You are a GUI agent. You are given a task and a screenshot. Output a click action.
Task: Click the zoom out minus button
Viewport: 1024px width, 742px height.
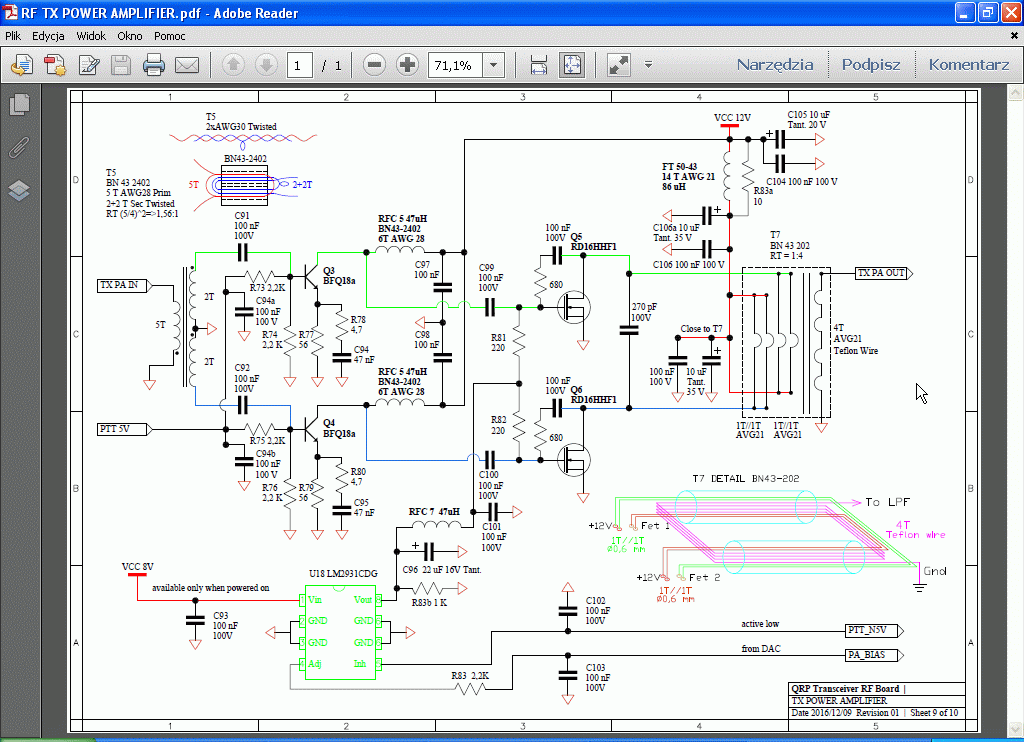[375, 66]
